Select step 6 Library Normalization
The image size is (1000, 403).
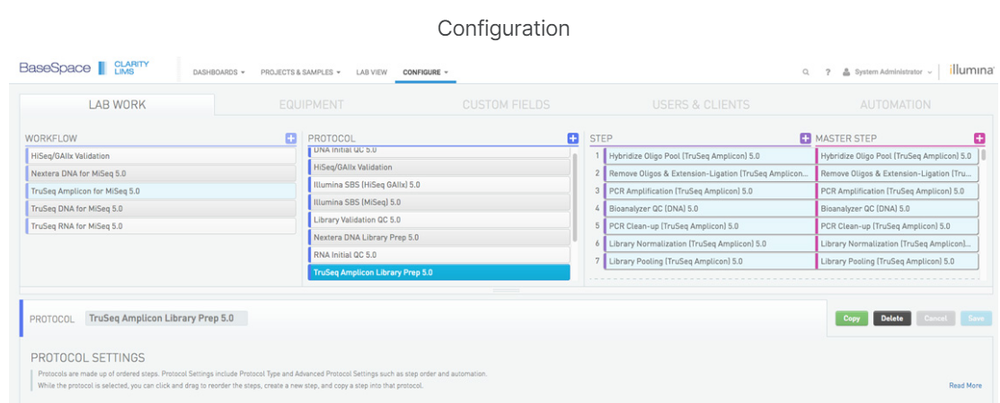tap(709, 244)
